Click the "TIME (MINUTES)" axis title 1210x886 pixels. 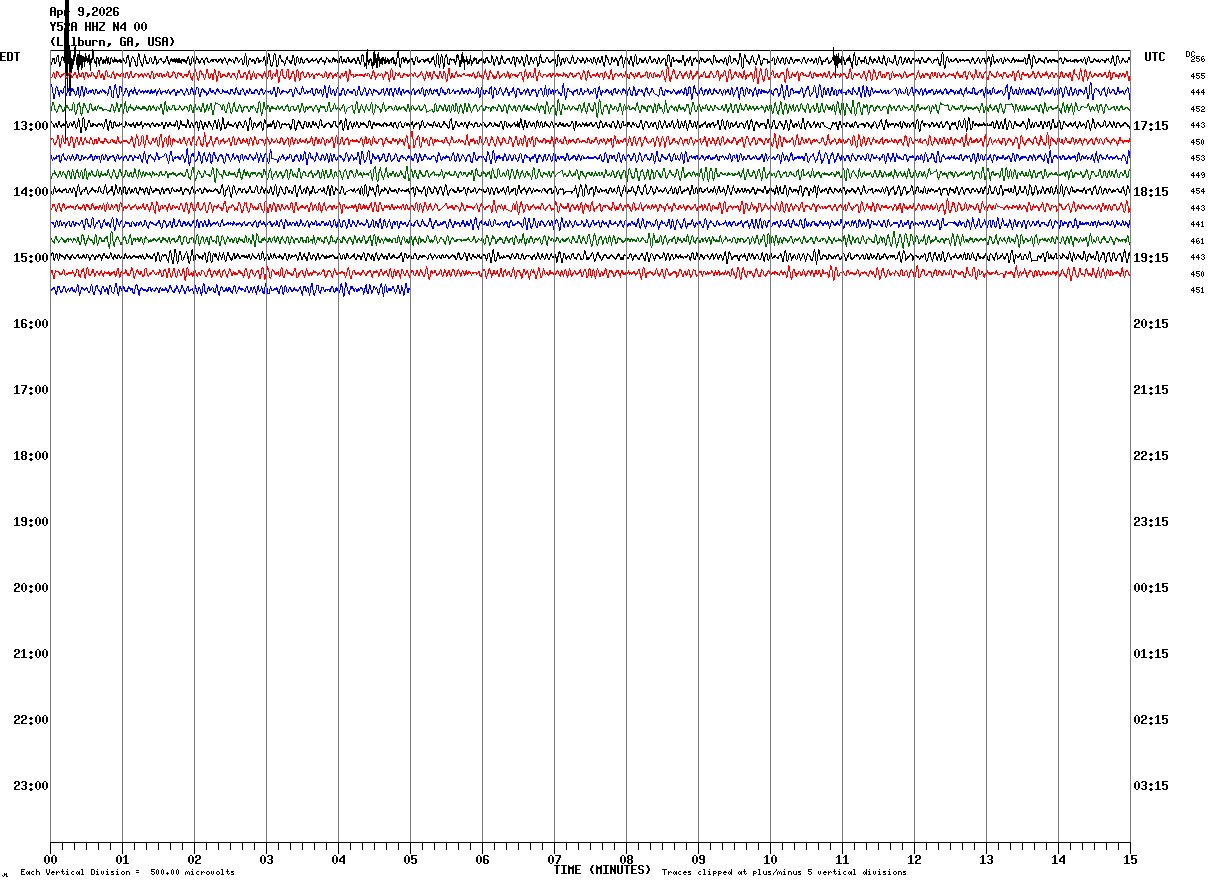click(x=602, y=870)
